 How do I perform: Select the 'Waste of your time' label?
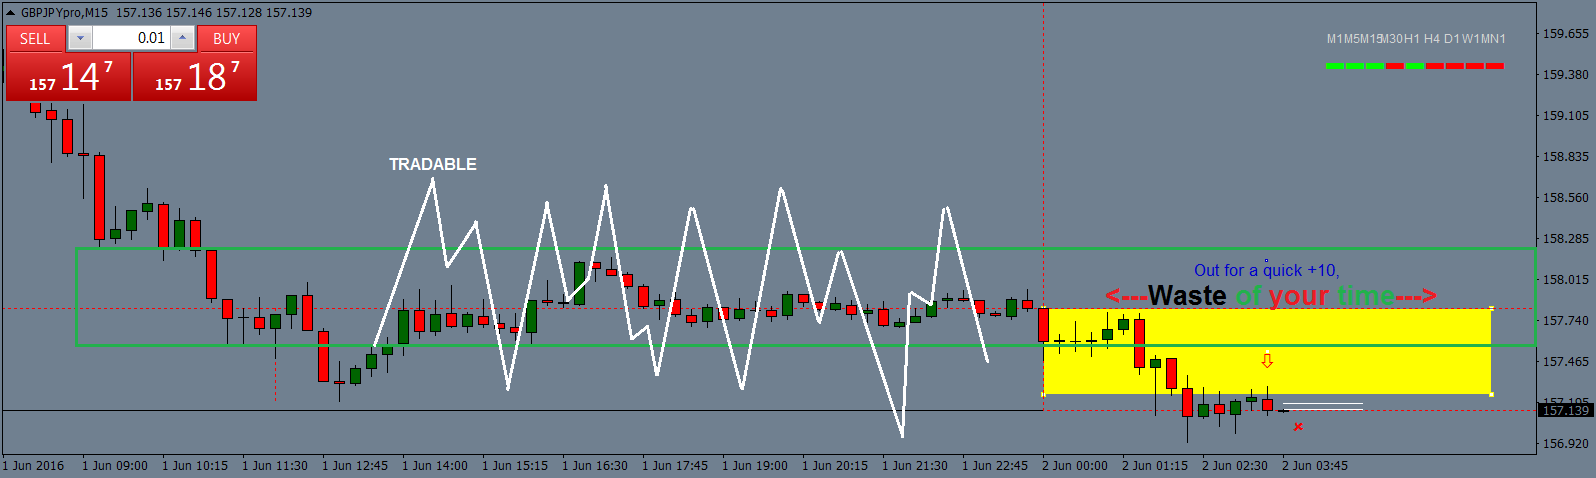click(x=1271, y=296)
